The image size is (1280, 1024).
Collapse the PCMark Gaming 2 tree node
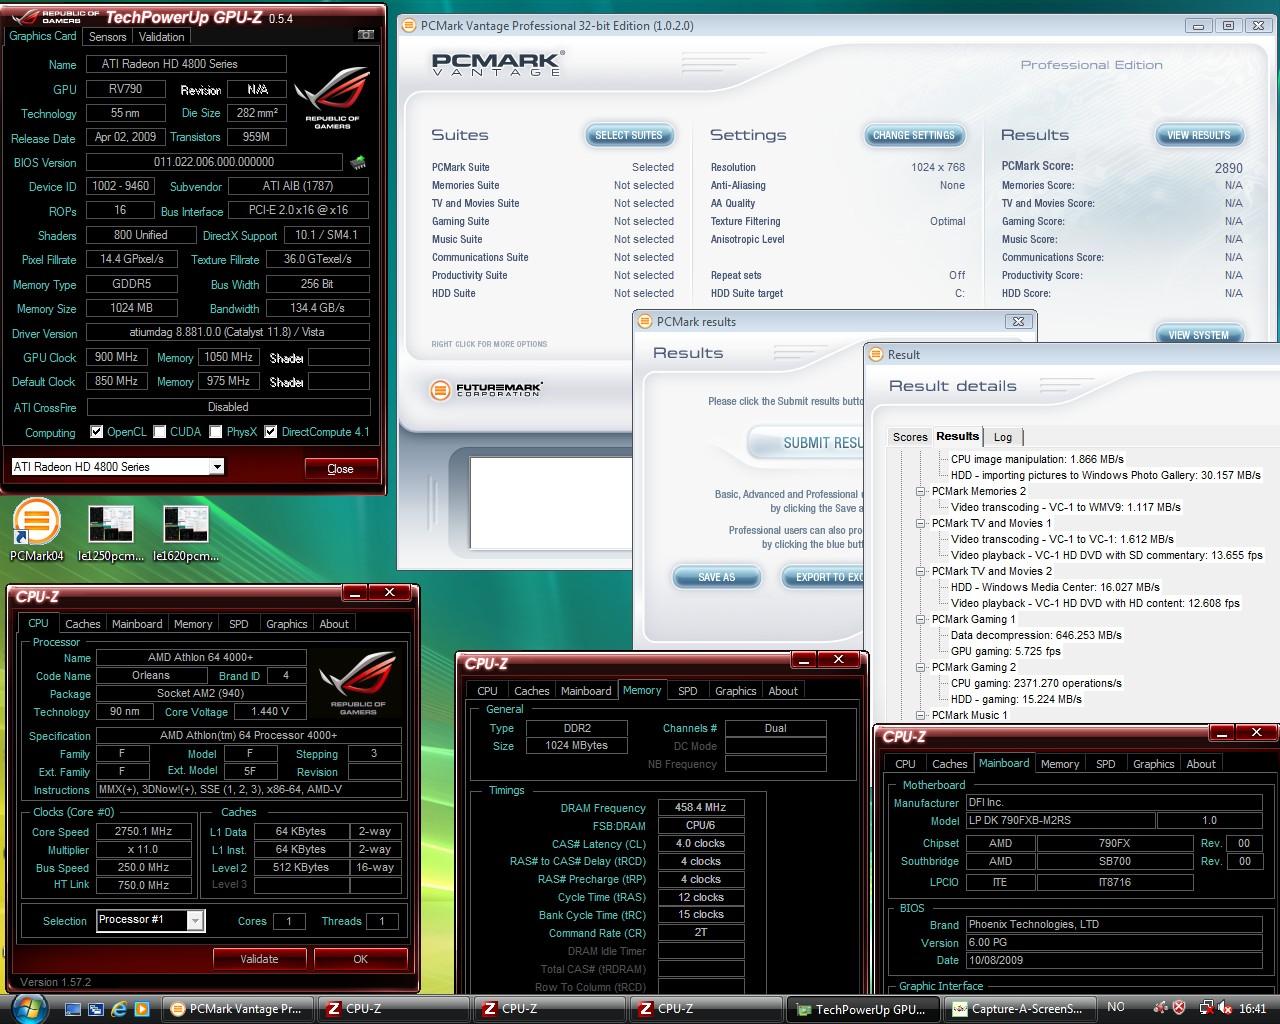pos(920,667)
